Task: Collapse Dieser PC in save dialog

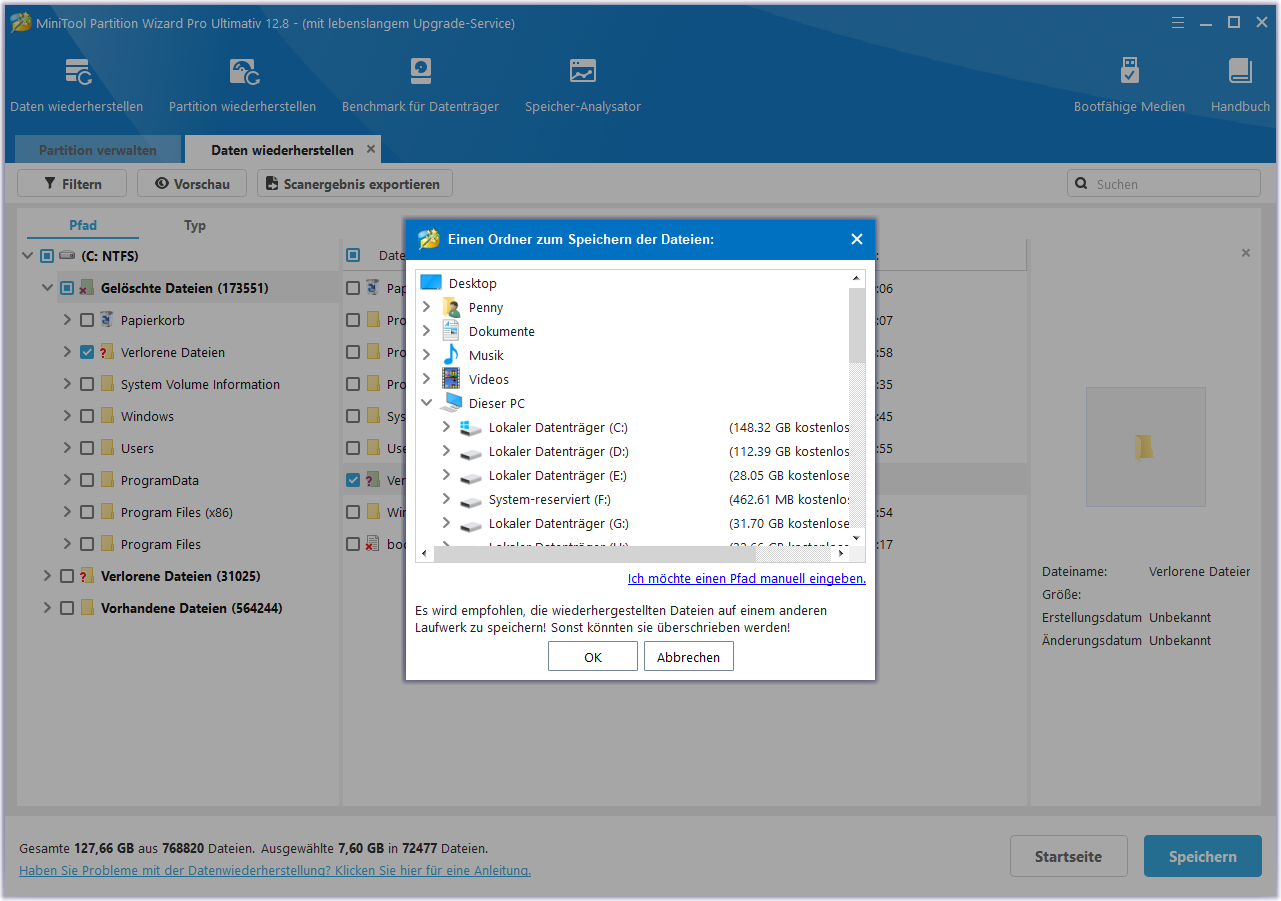Action: pyautogui.click(x=427, y=403)
